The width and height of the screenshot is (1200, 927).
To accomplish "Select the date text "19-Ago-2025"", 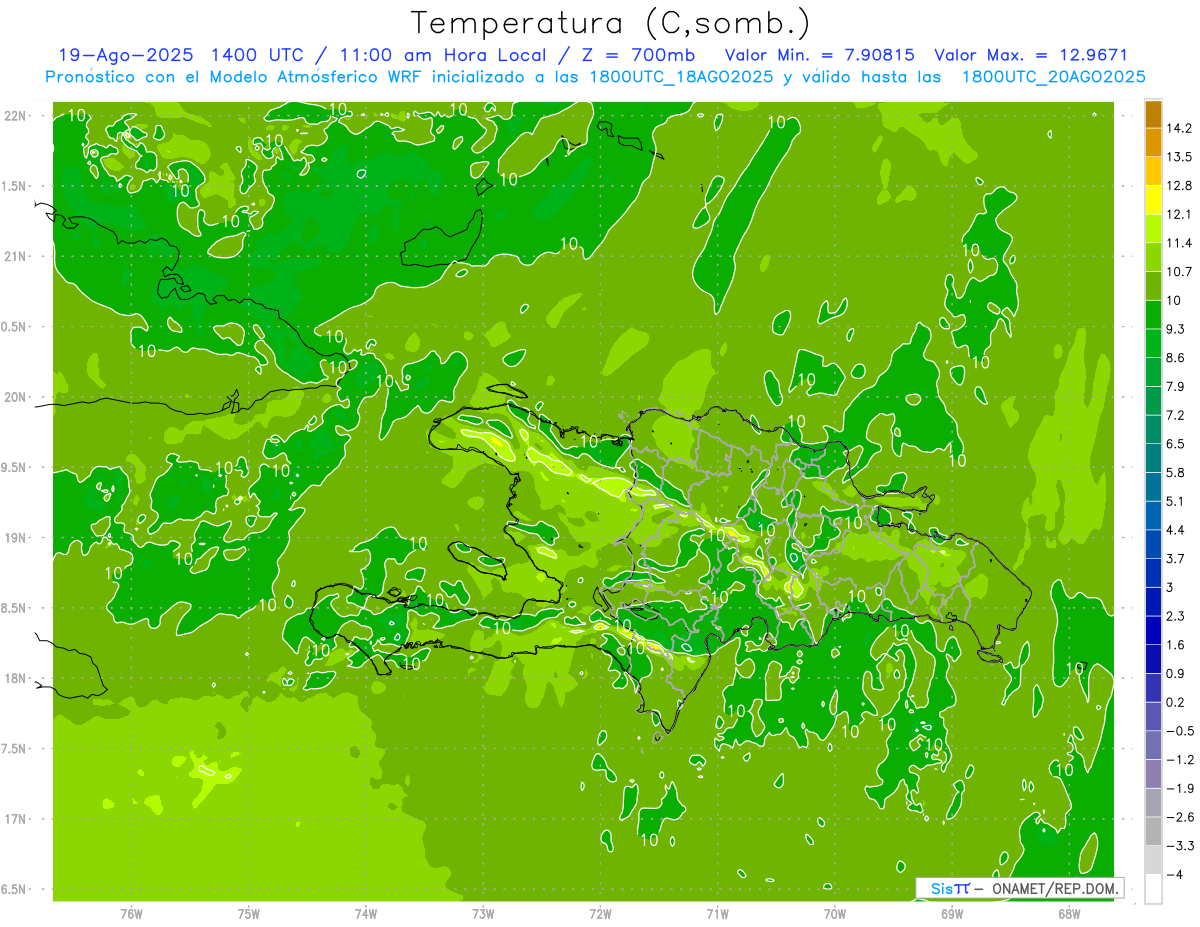I will (x=124, y=55).
